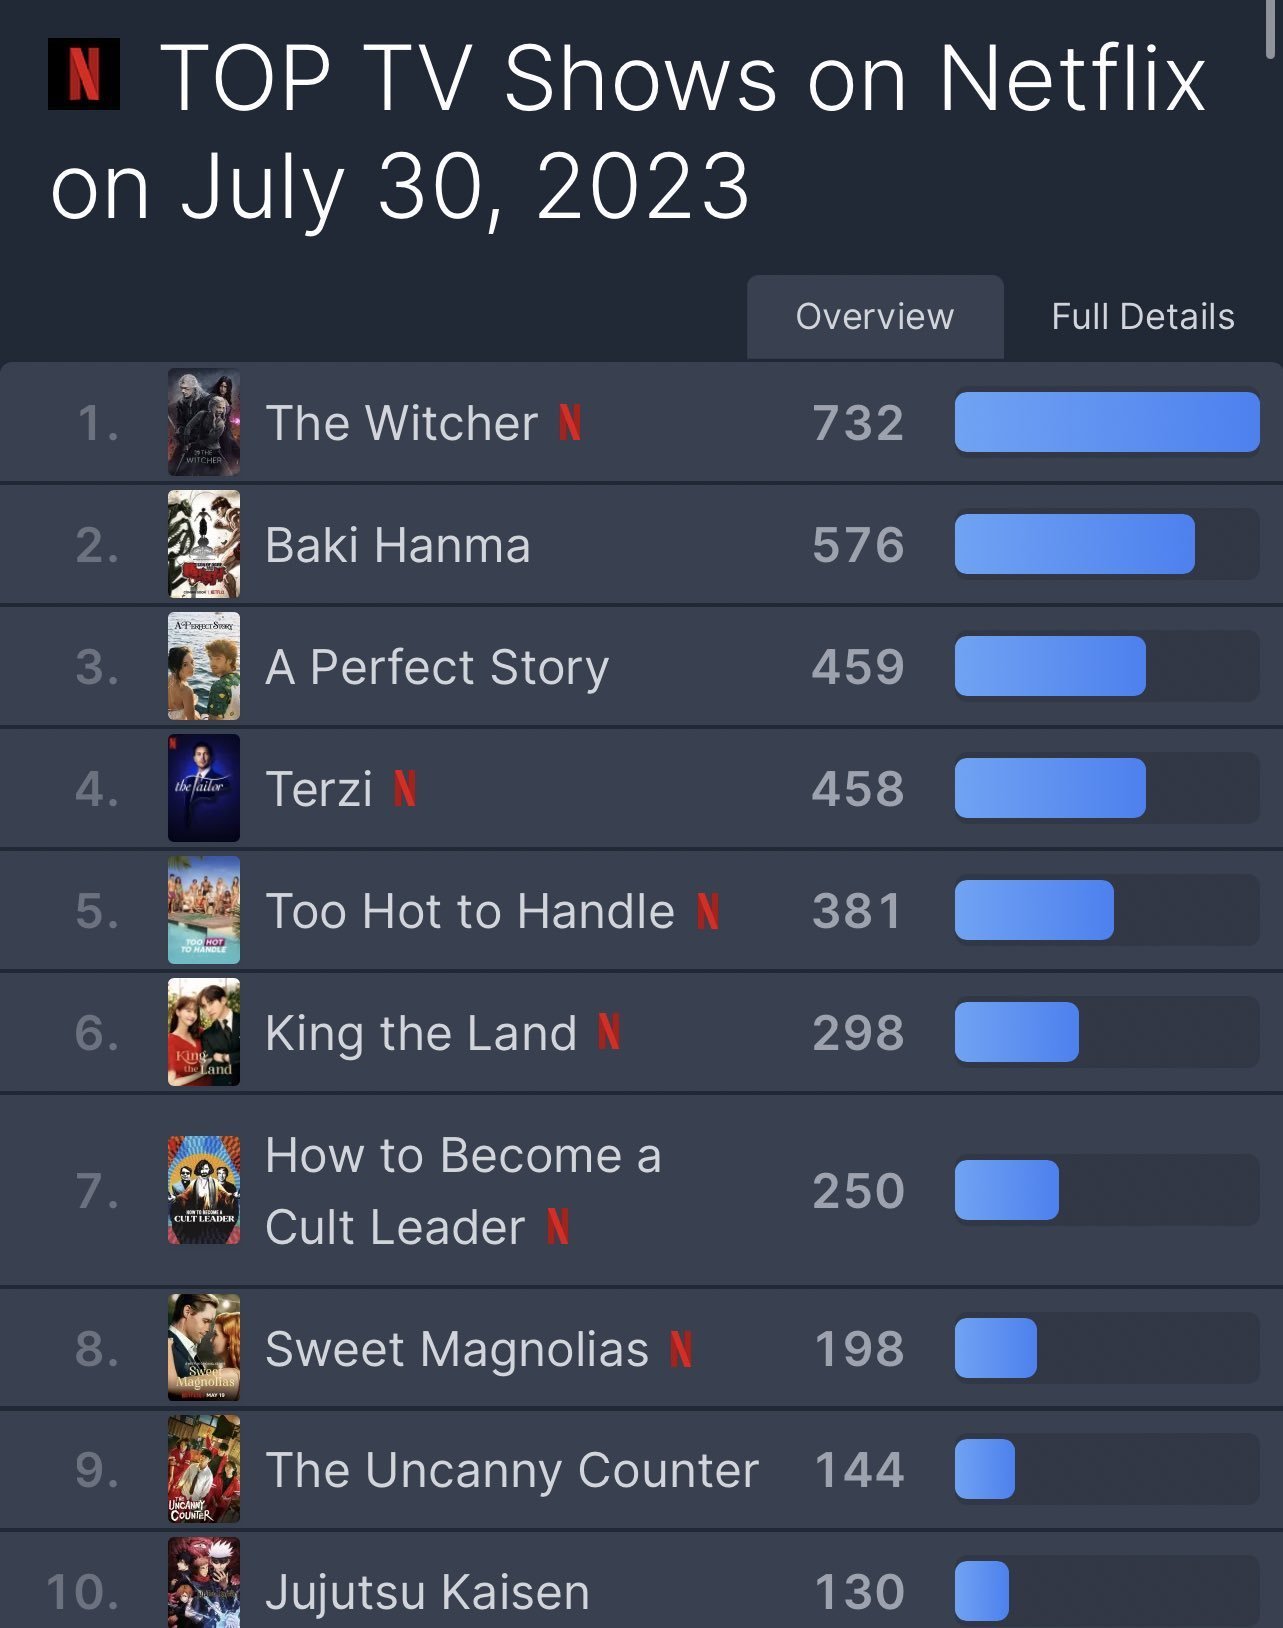Click the scrollbar at the page's right edge

point(1270,30)
